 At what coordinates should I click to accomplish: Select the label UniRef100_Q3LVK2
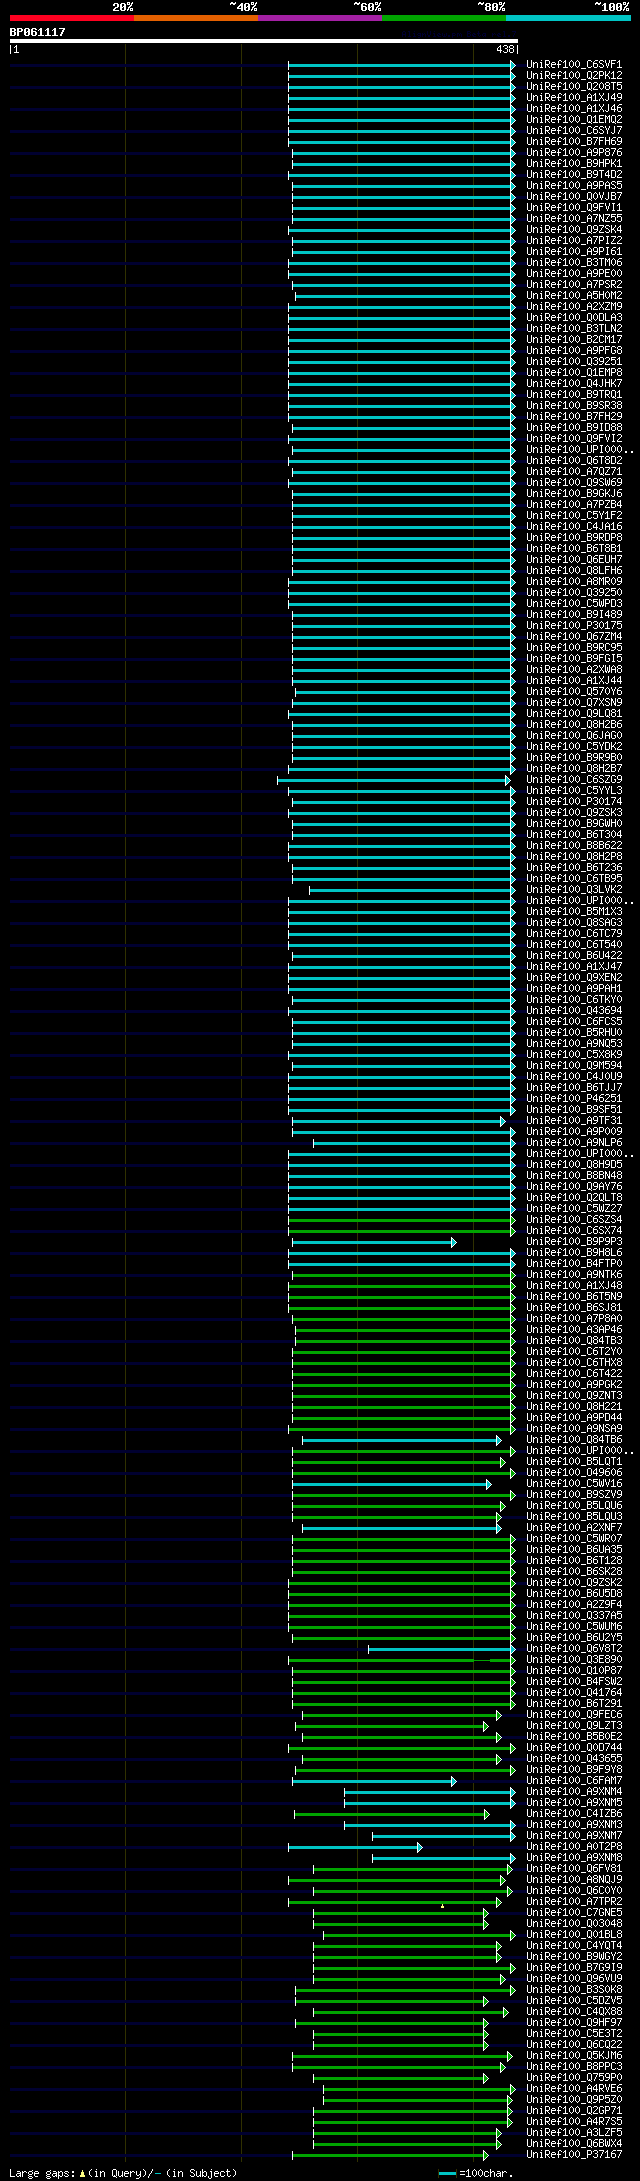[574, 890]
